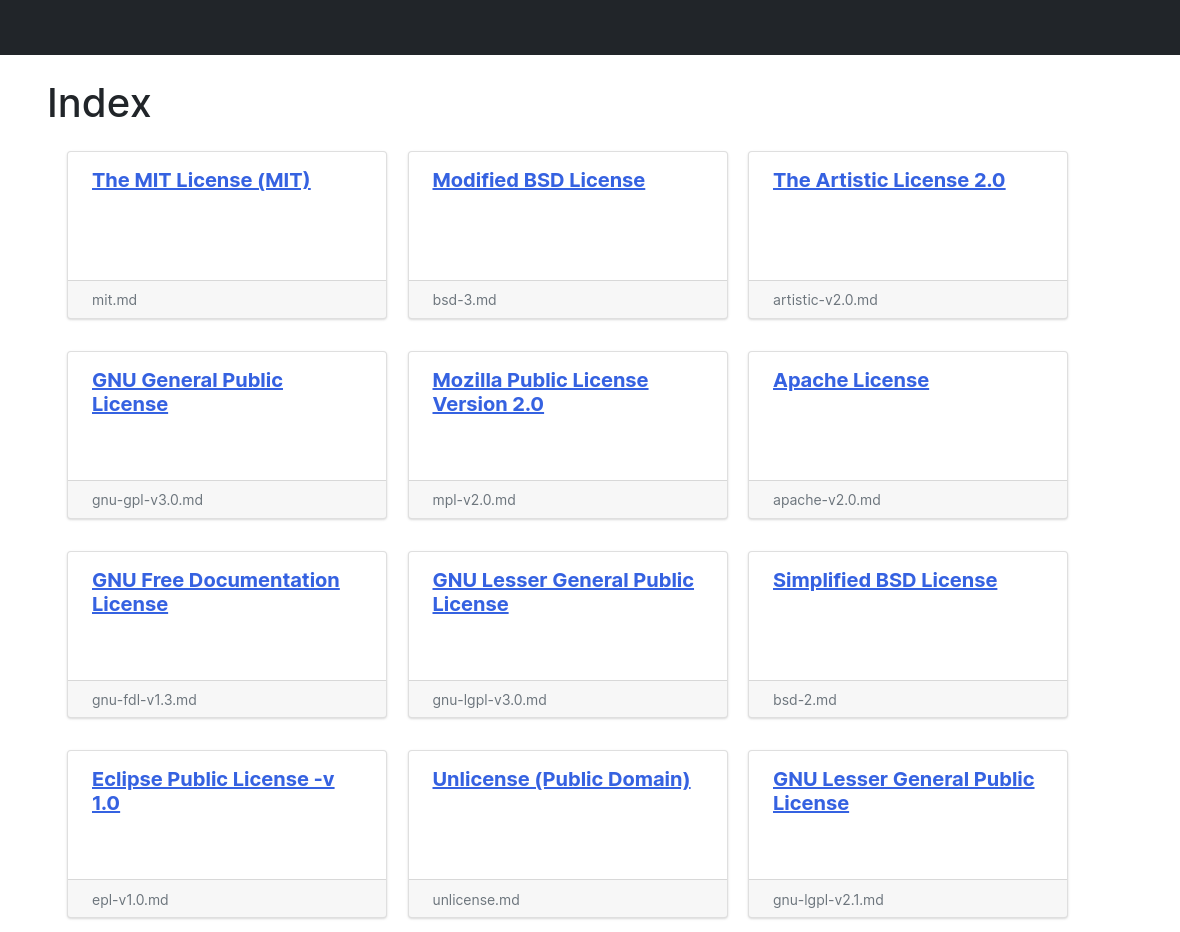Open the GNU Lesser General Public License link above gnu-lgpl-v3.0.md
Screen dimensions: 1180x932
(563, 592)
